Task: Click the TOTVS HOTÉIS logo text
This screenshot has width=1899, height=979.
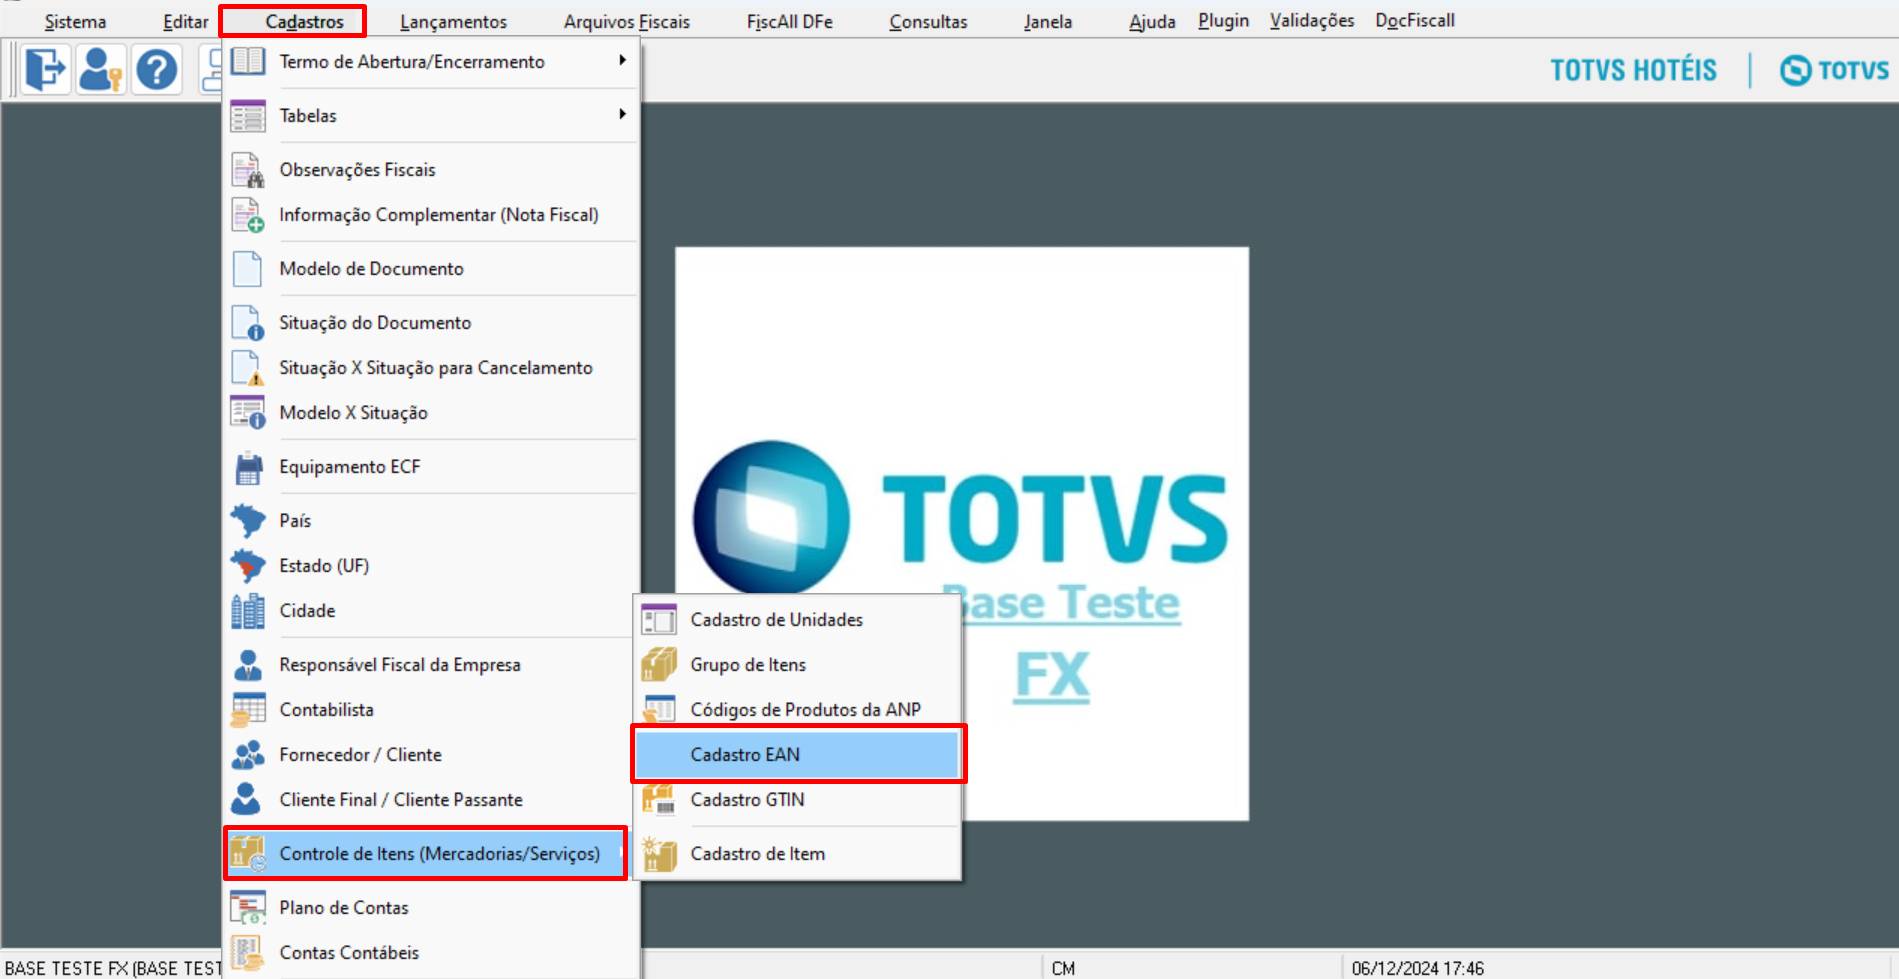Action: pyautogui.click(x=1633, y=70)
